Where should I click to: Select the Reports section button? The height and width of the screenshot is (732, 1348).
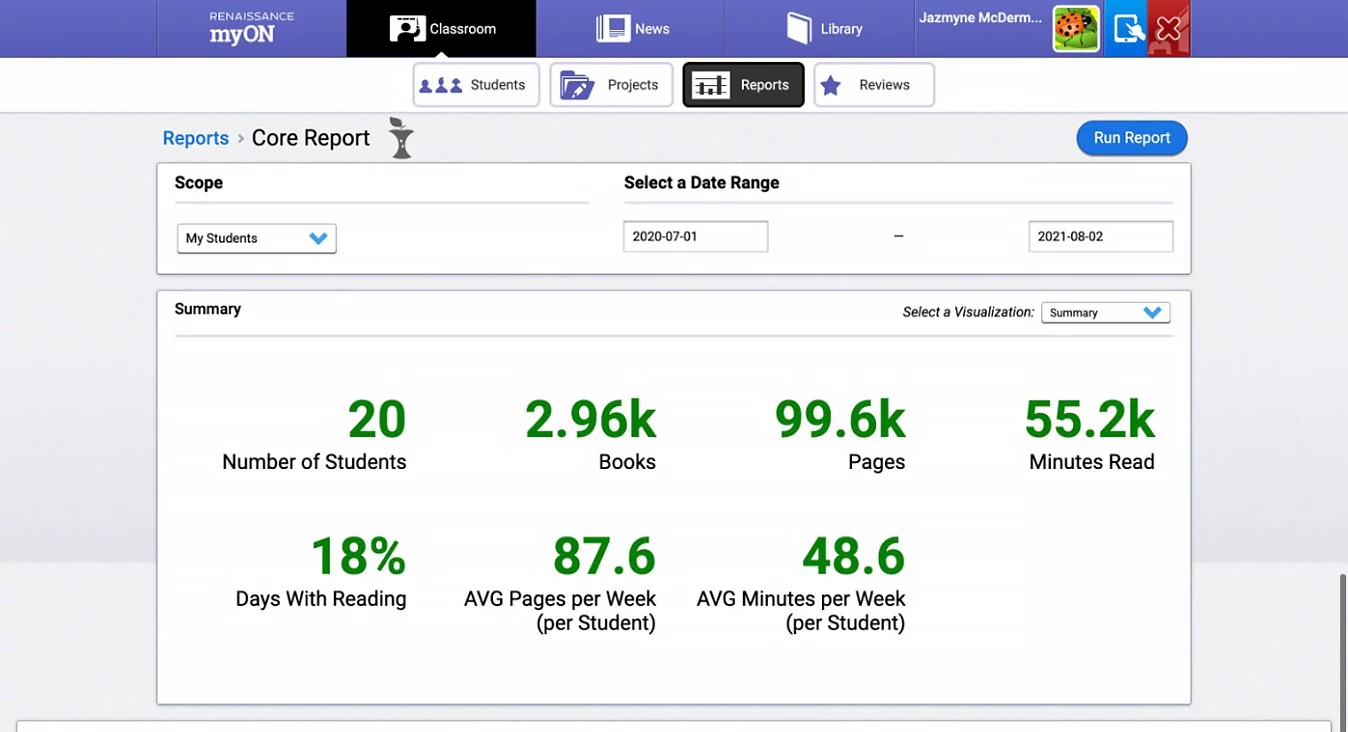[743, 85]
